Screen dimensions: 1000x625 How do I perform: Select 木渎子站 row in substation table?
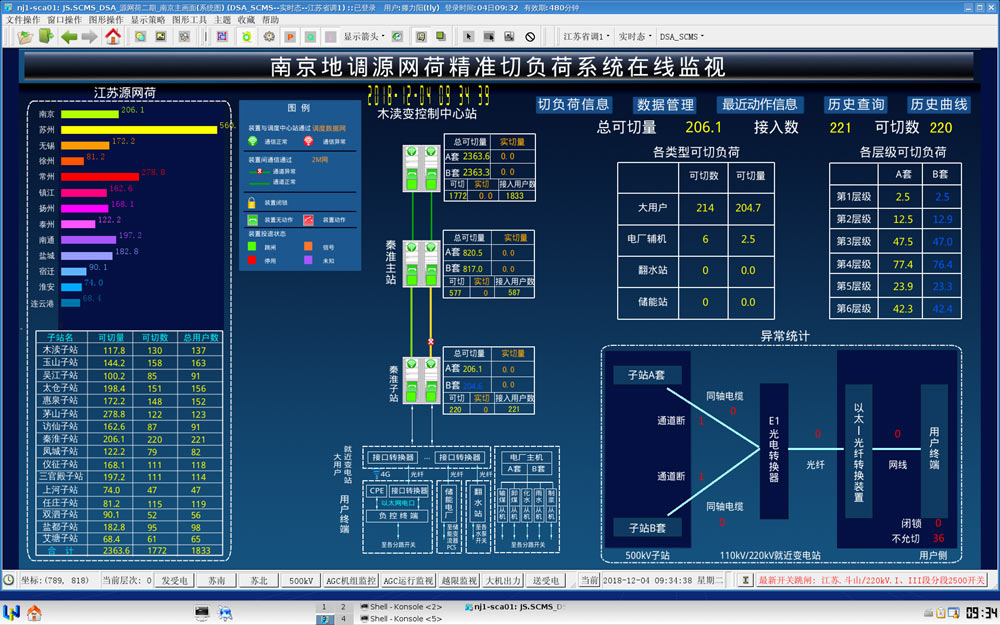pyautogui.click(x=129, y=350)
